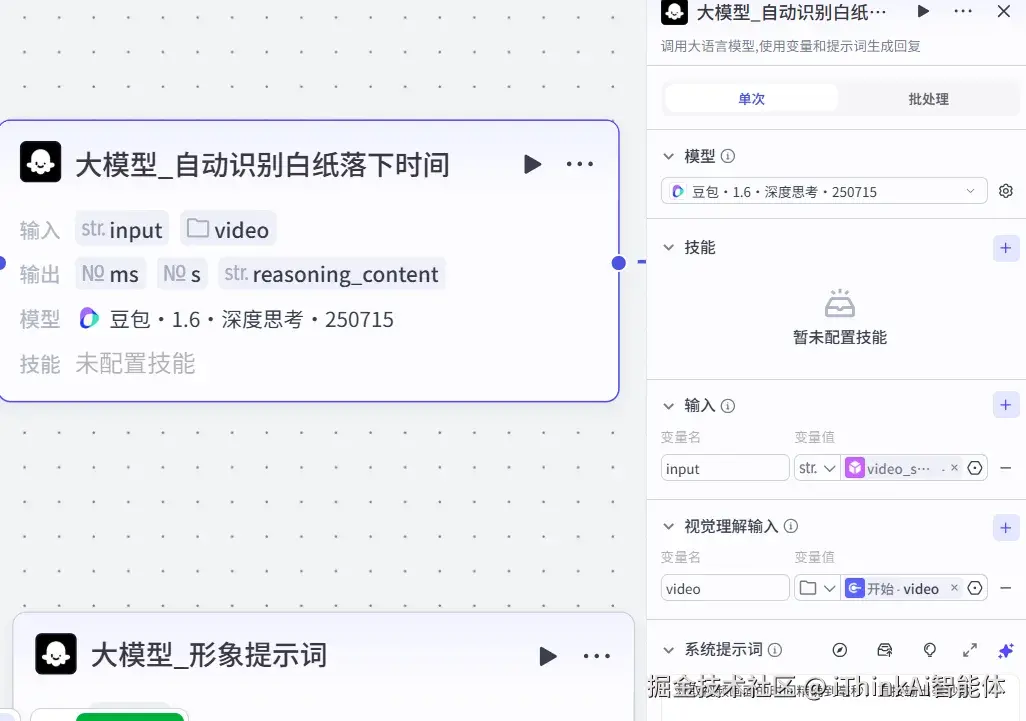Image resolution: width=1026 pixels, height=721 pixels.
Task: Open the str. type dropdown for input
Action: (x=817, y=468)
